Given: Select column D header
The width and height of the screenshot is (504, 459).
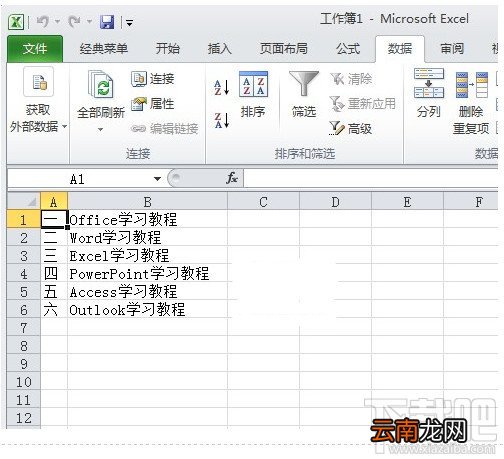Looking at the screenshot, I should [335, 202].
